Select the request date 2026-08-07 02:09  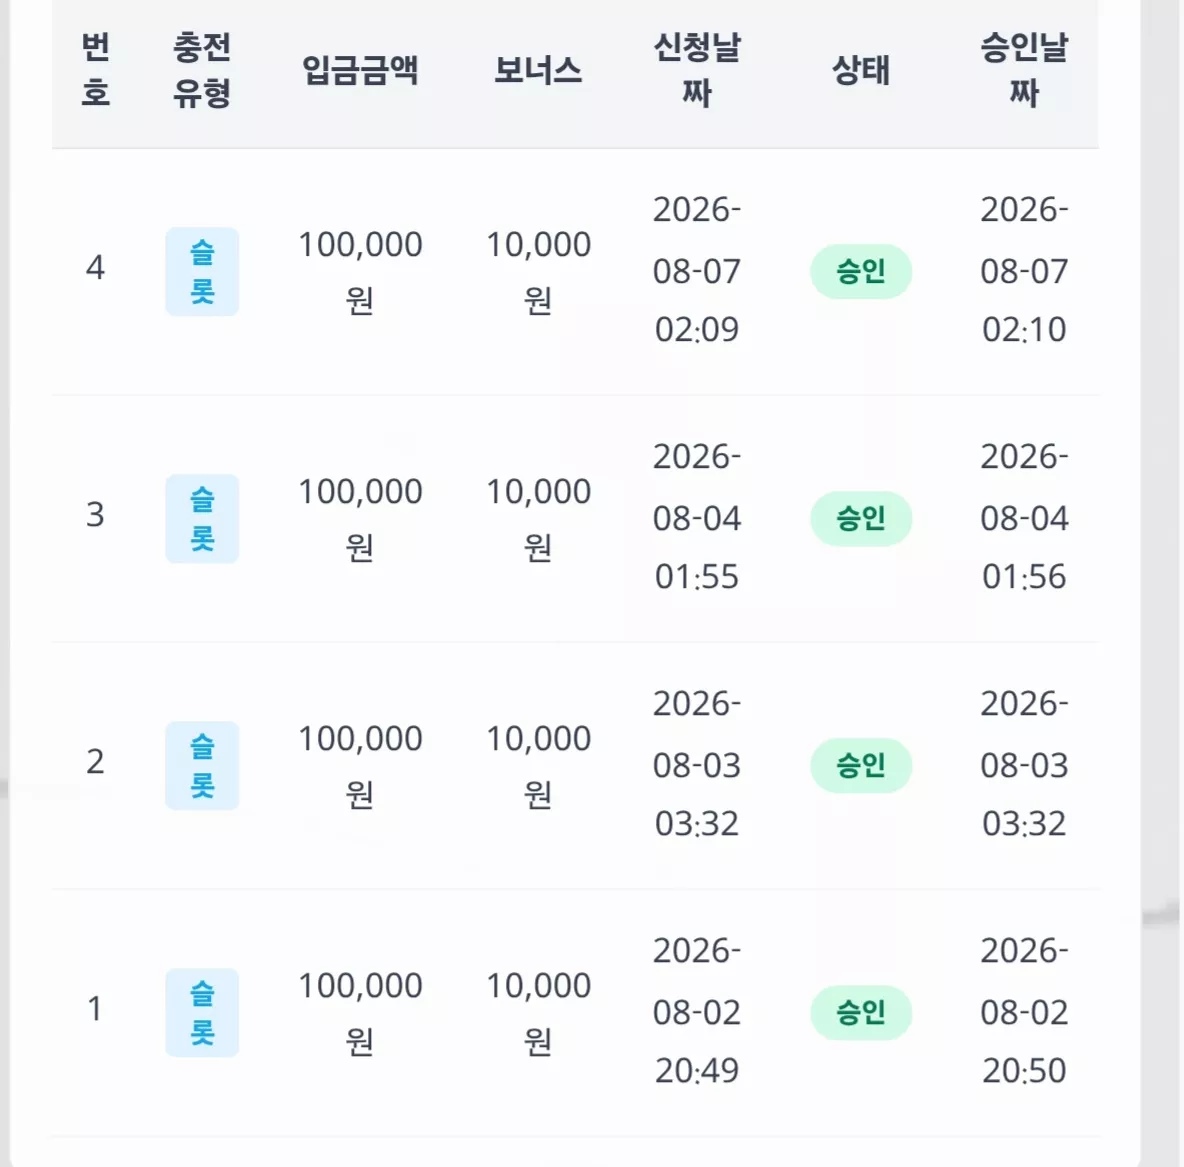tap(697, 270)
